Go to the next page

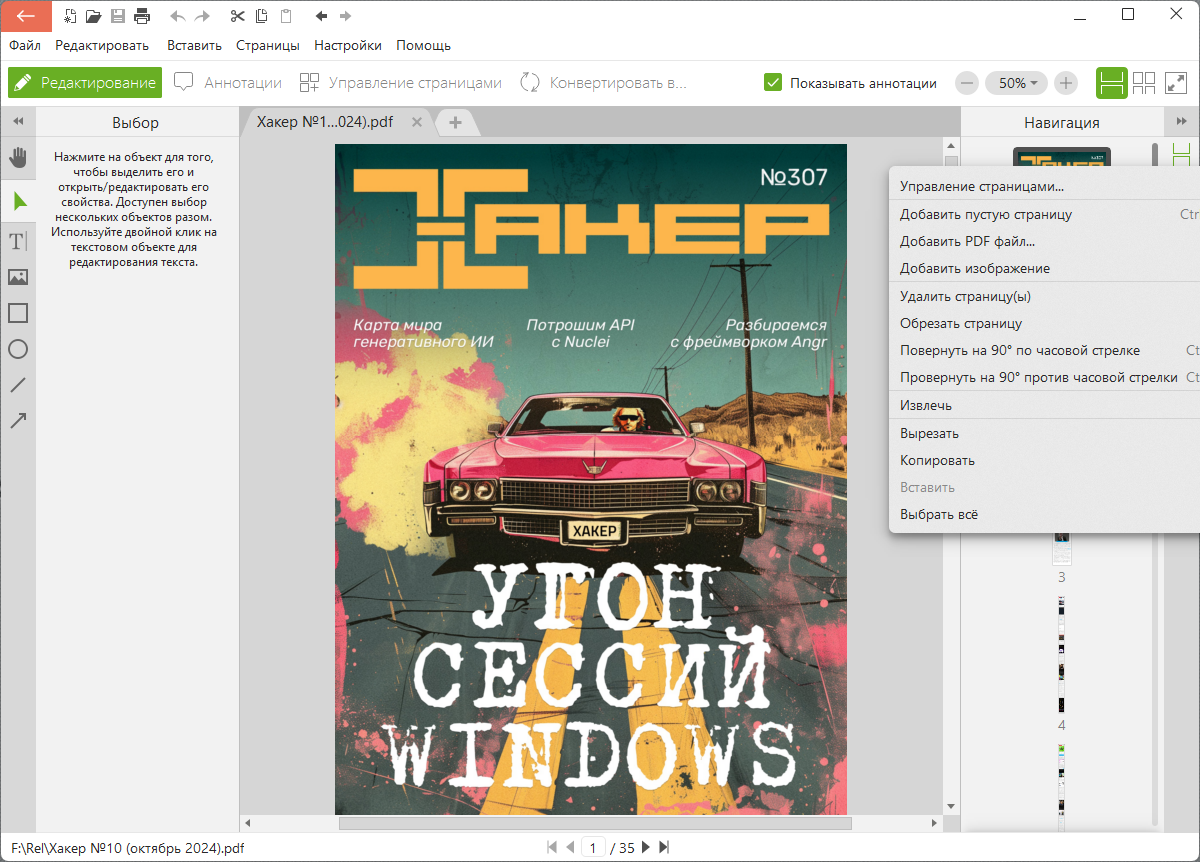645,848
